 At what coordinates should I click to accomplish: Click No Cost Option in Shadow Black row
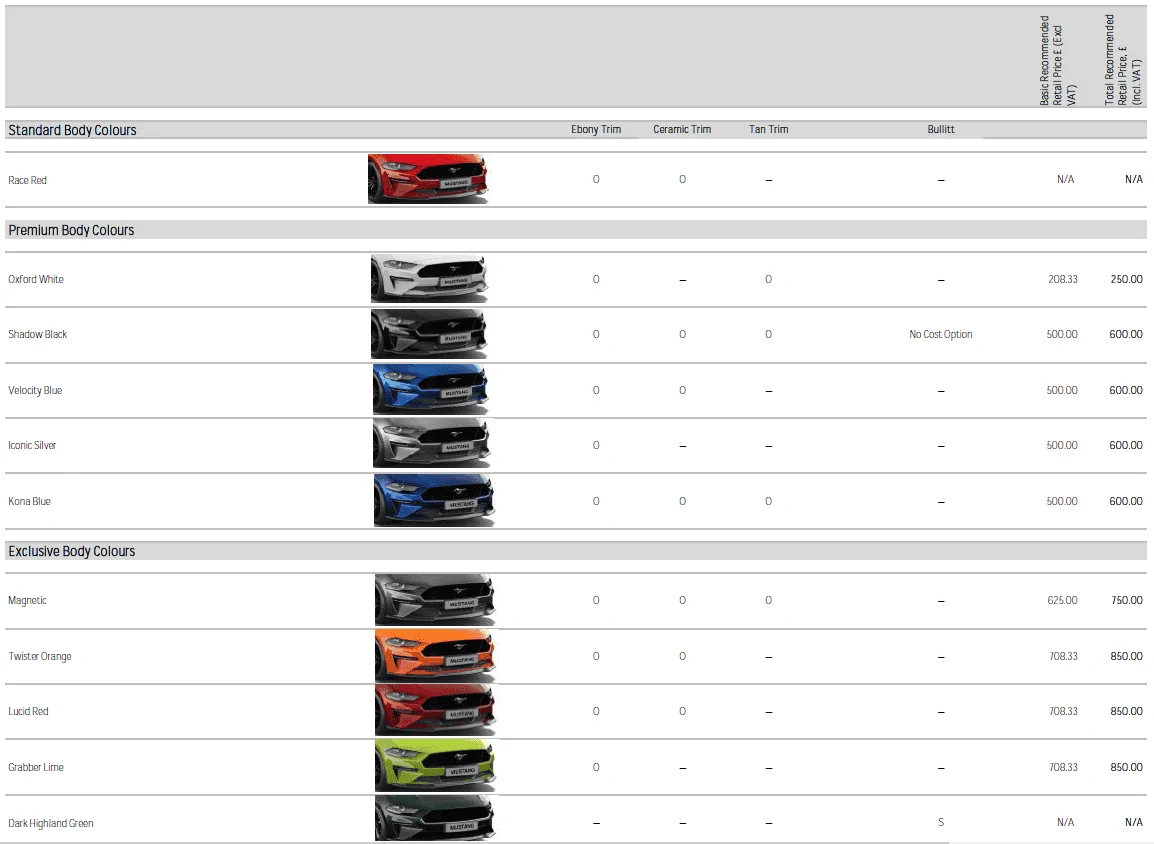[941, 334]
